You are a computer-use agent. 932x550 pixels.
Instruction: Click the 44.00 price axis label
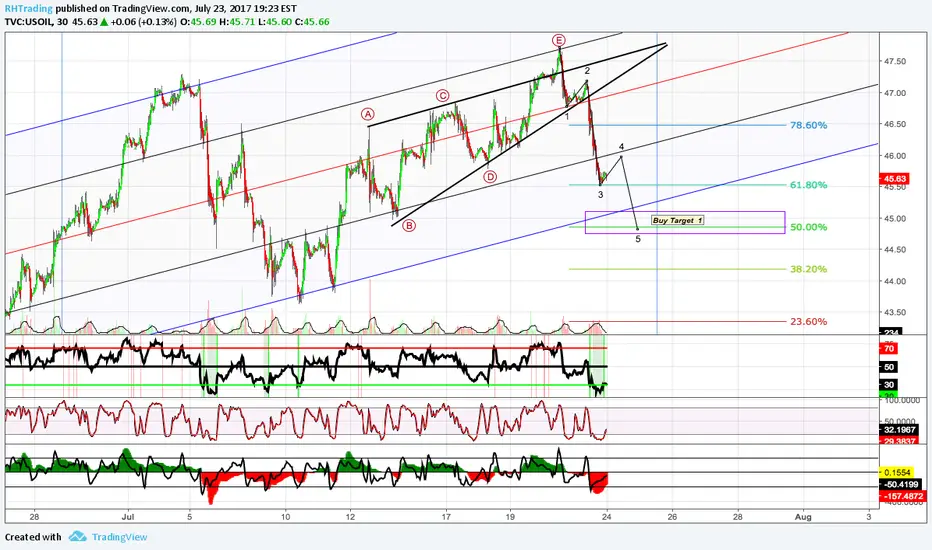895,281
